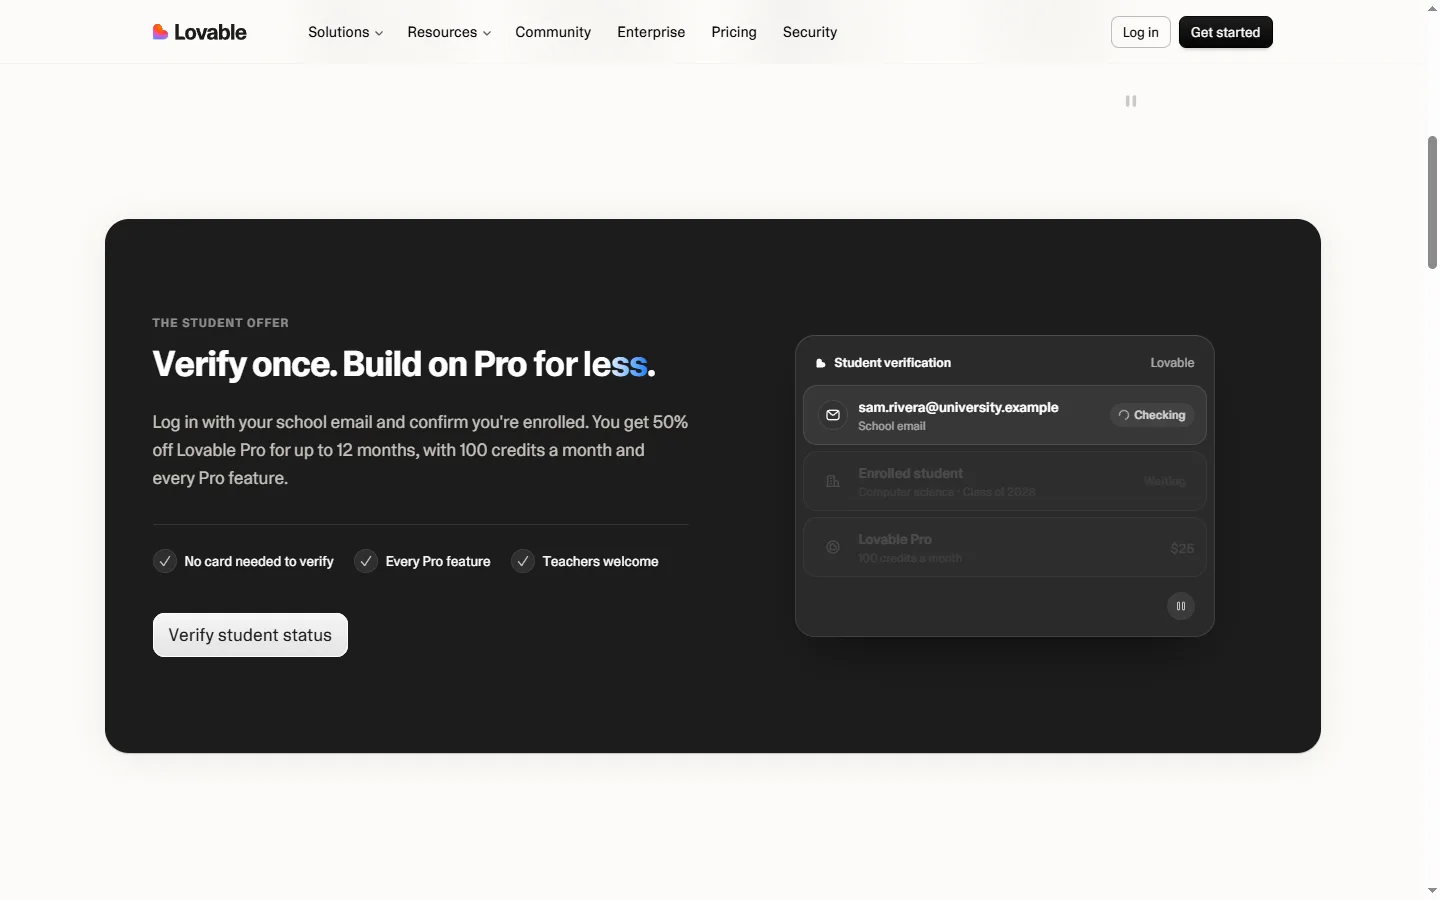Click the paragraph starting Log in with your school email

[420, 450]
